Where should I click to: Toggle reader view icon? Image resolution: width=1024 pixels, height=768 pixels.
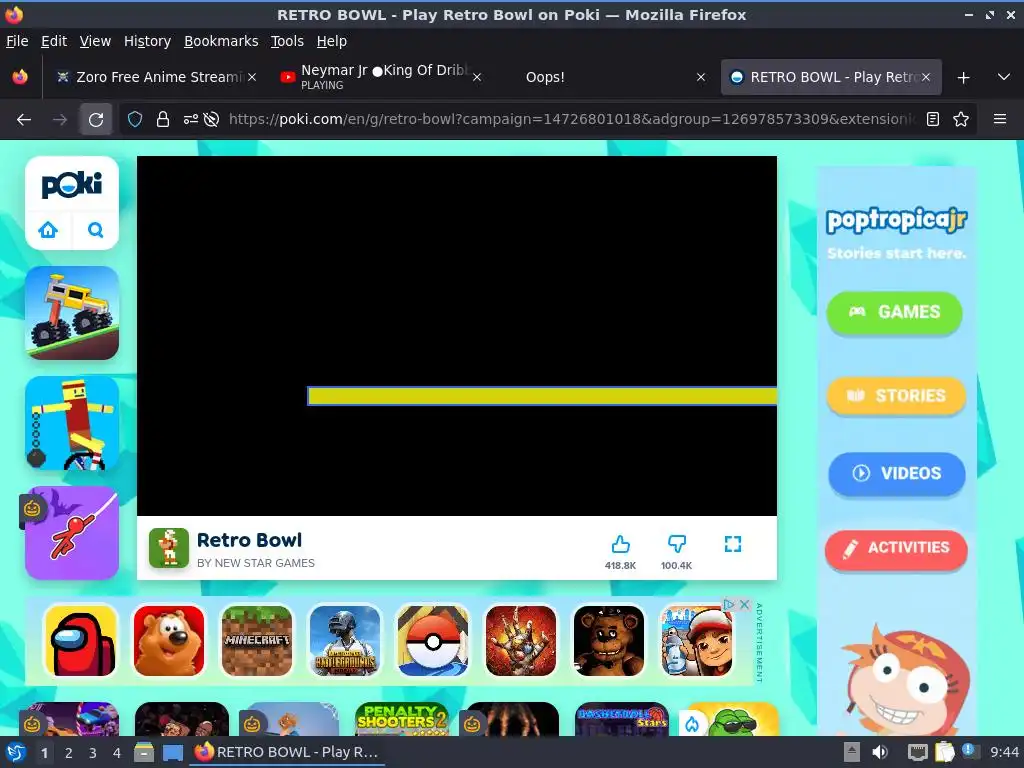point(933,120)
